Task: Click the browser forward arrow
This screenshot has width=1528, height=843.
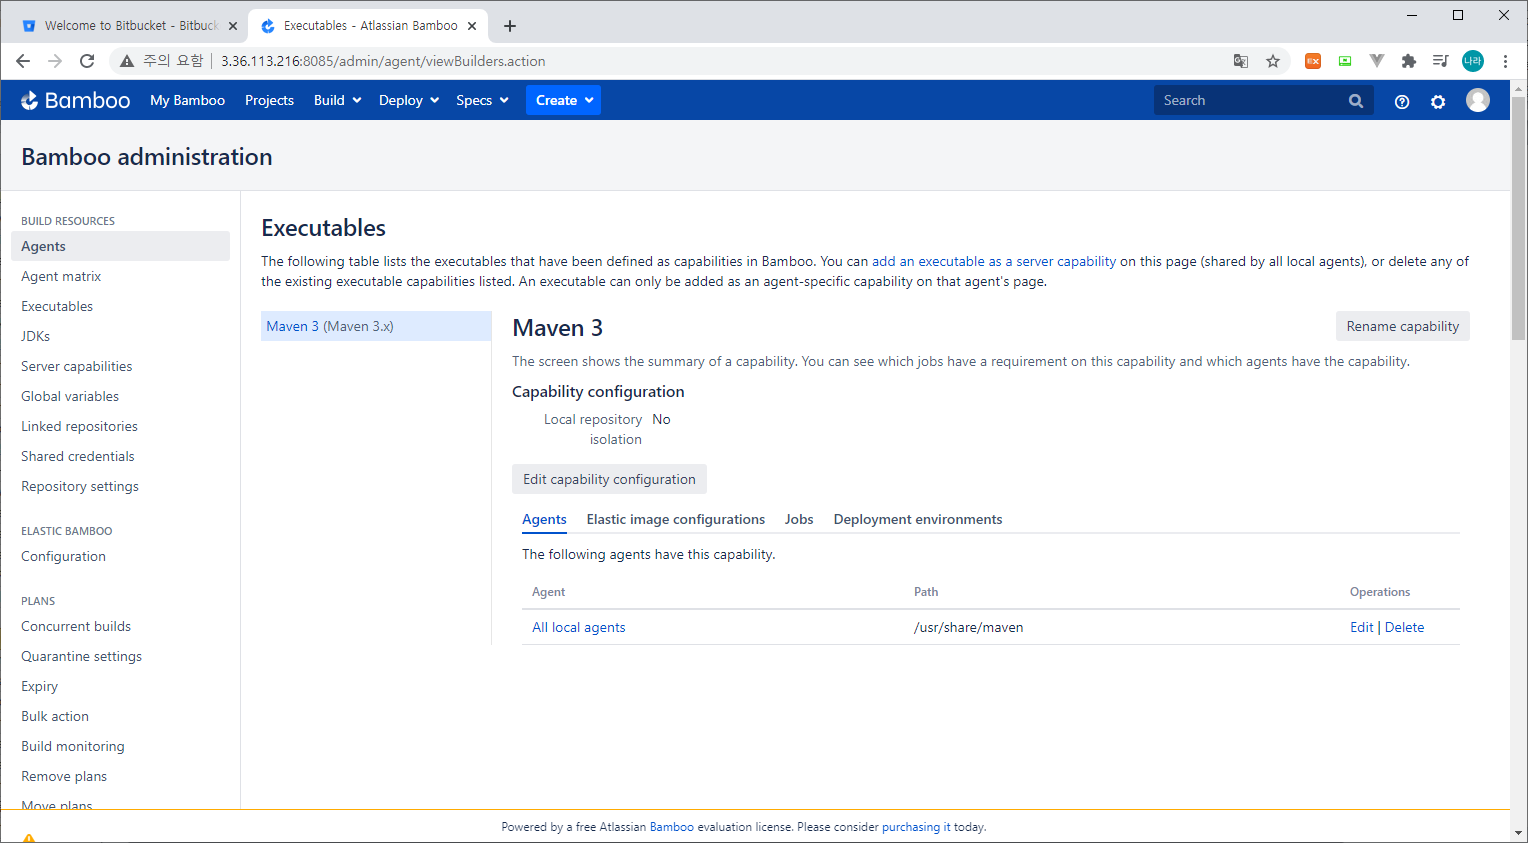Action: (x=55, y=61)
